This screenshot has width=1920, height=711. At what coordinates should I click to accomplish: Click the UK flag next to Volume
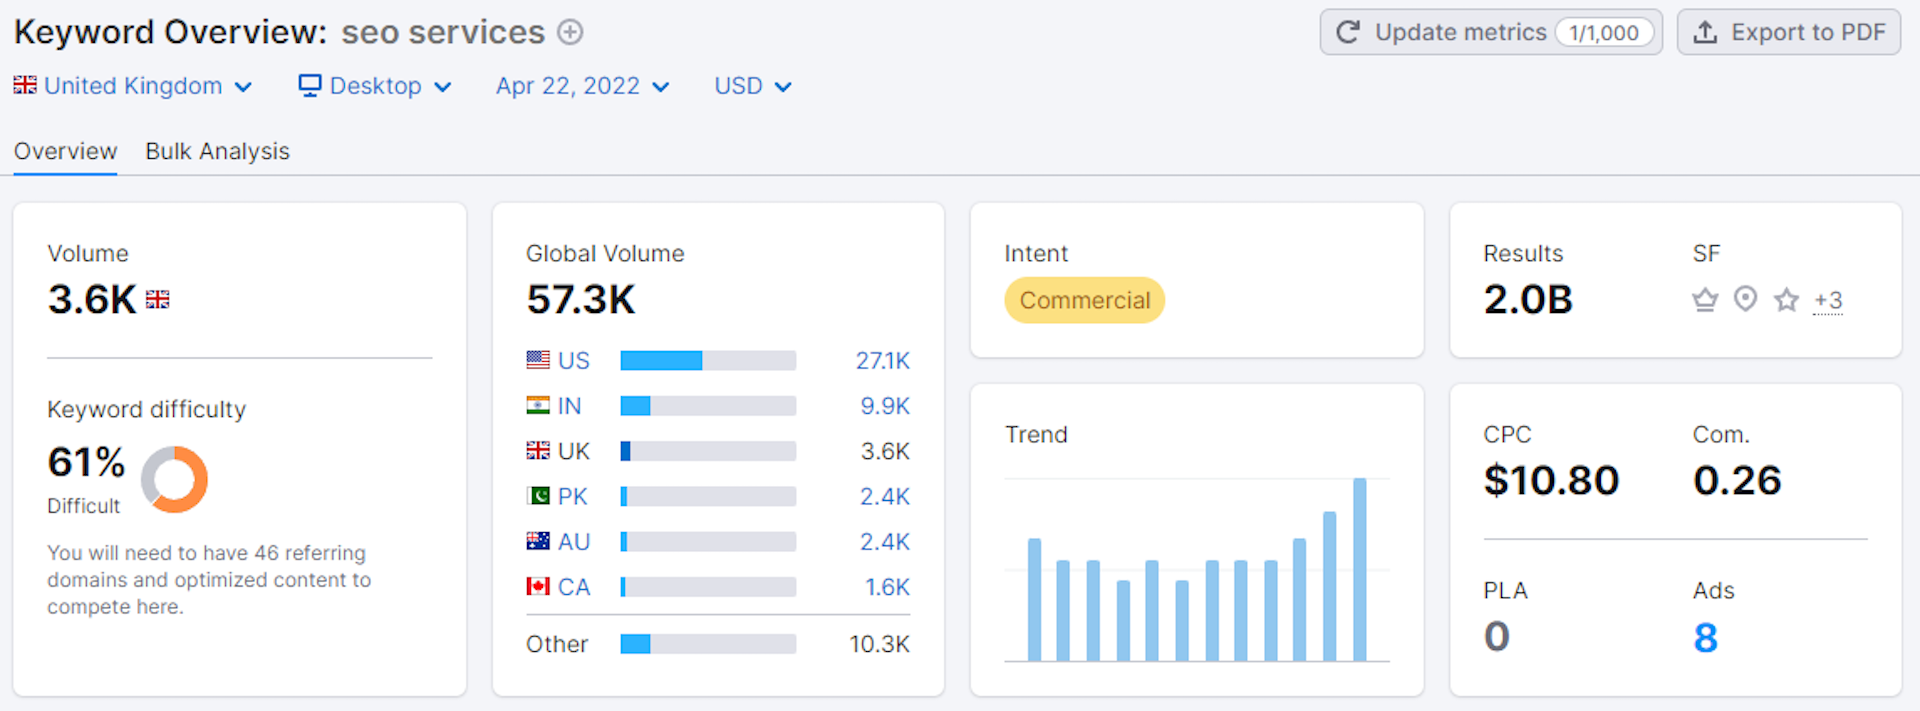(x=158, y=299)
